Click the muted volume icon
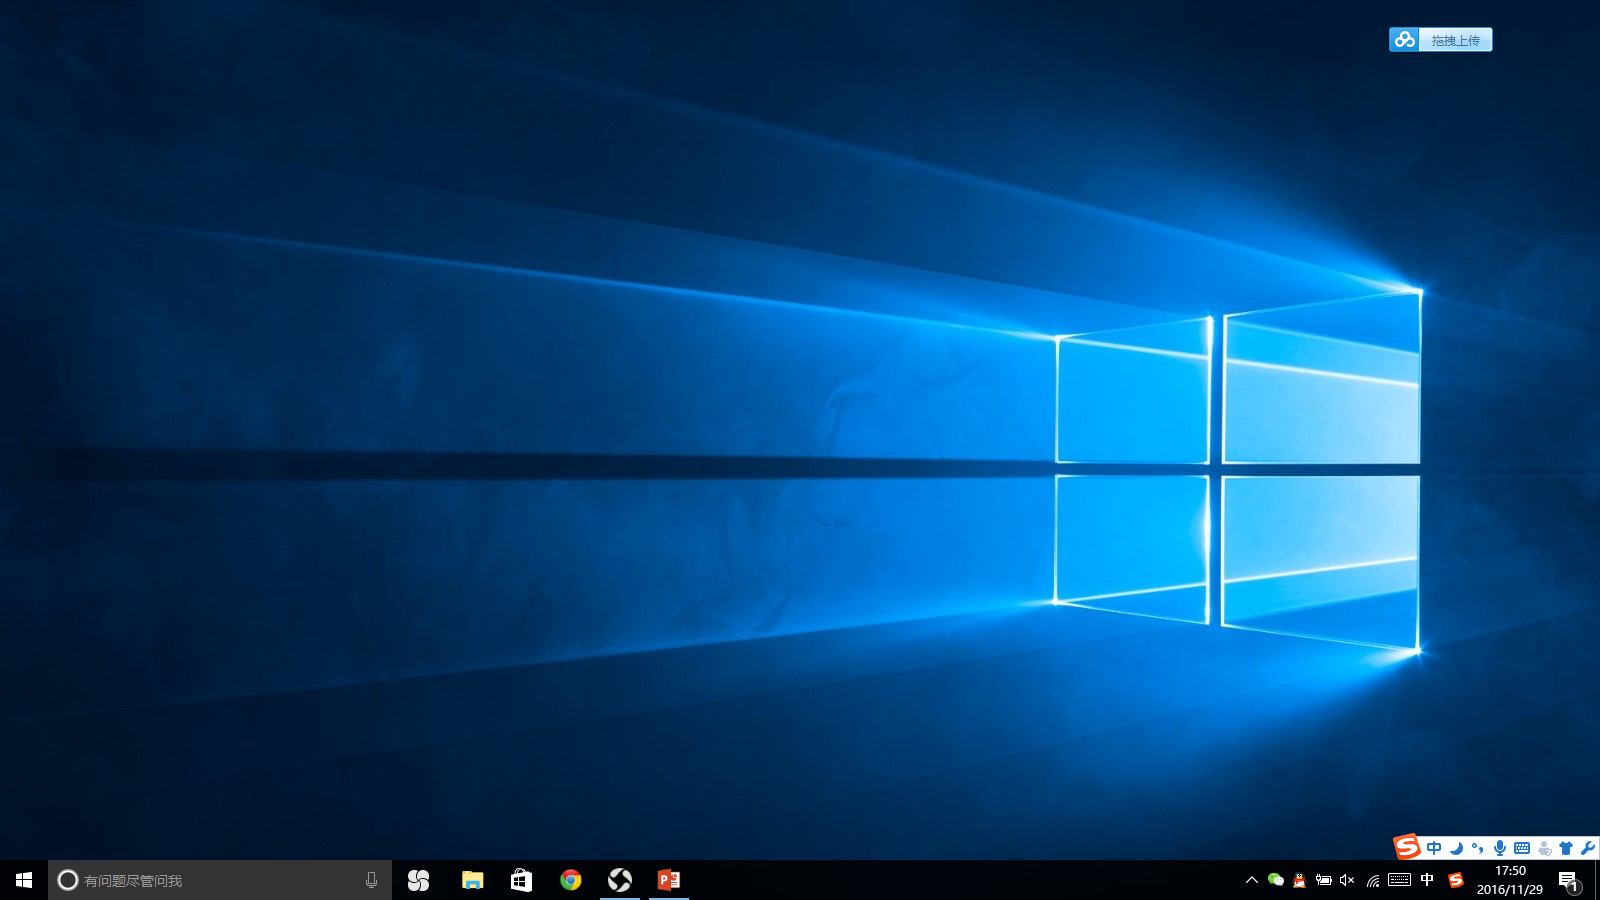Image resolution: width=1600 pixels, height=900 pixels. coord(1347,880)
